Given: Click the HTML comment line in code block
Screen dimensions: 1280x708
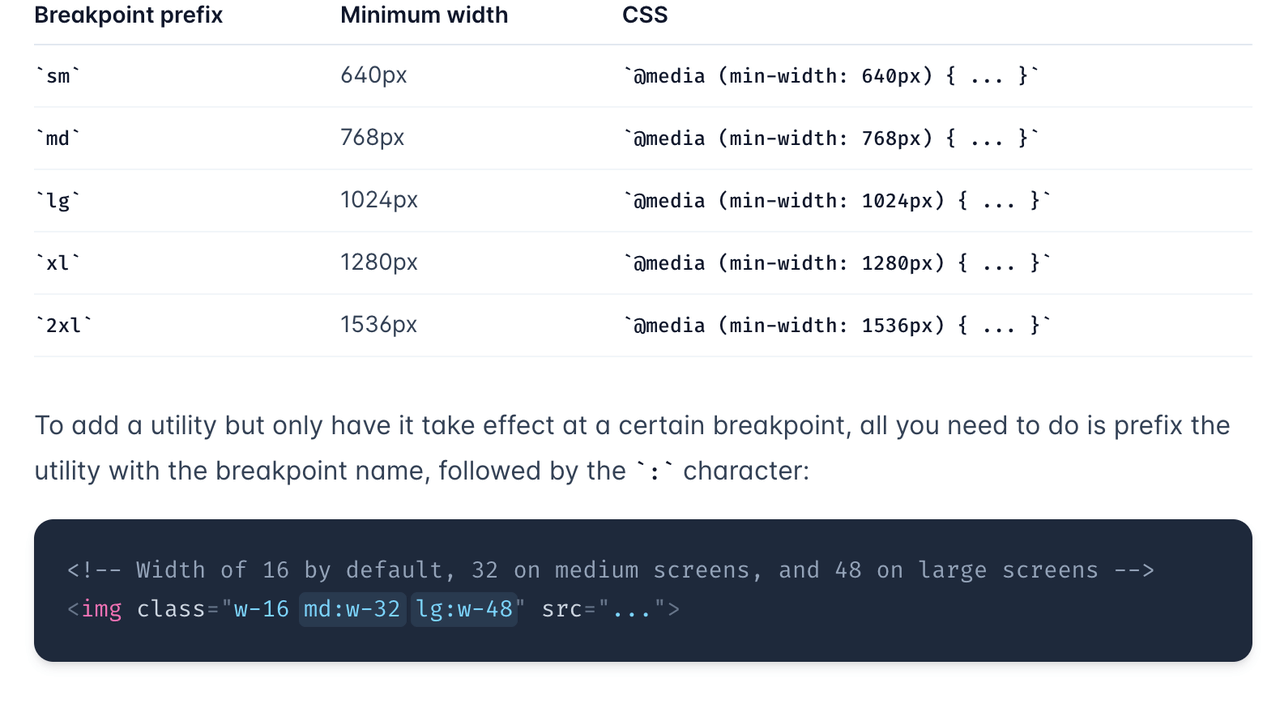Looking at the screenshot, I should pyautogui.click(x=611, y=570).
